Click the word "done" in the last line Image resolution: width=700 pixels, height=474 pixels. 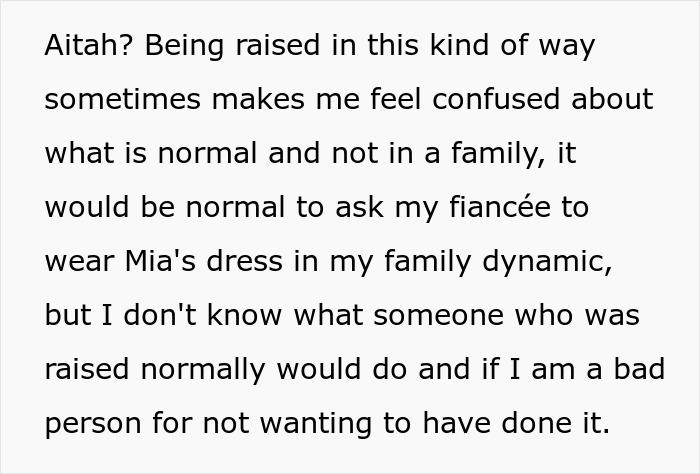point(524,423)
